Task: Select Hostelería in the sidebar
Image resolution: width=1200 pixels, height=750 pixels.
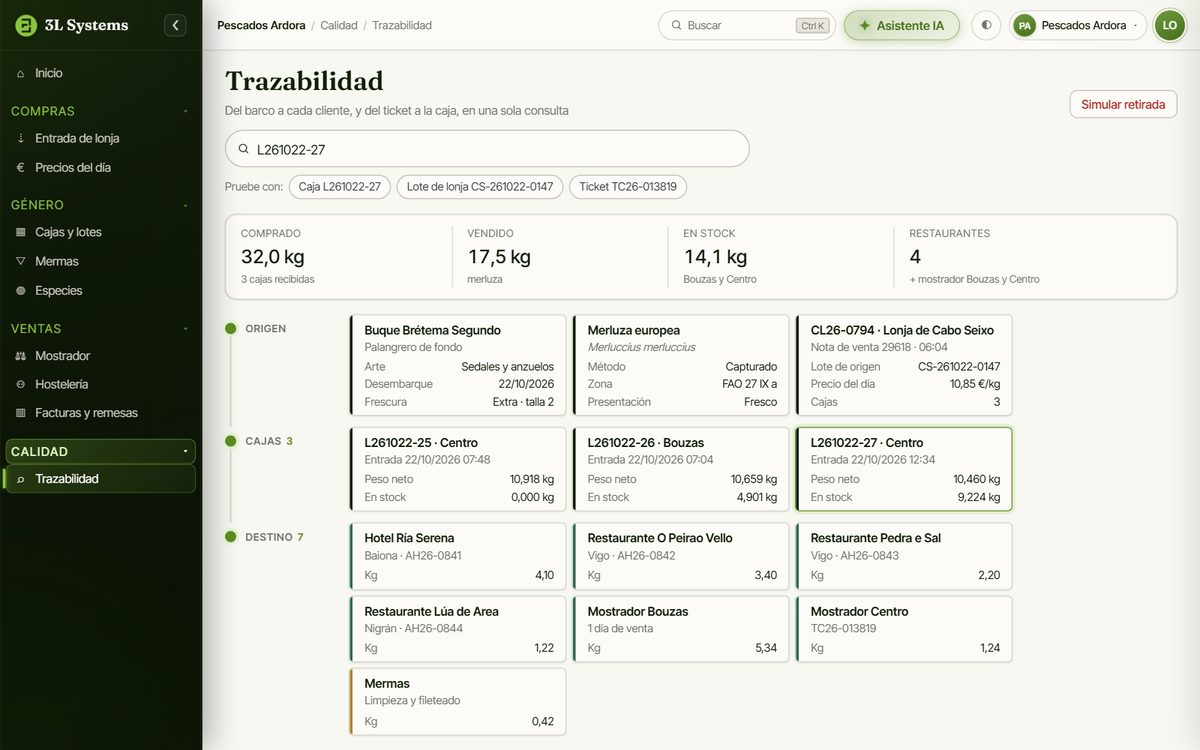Action: [100, 384]
